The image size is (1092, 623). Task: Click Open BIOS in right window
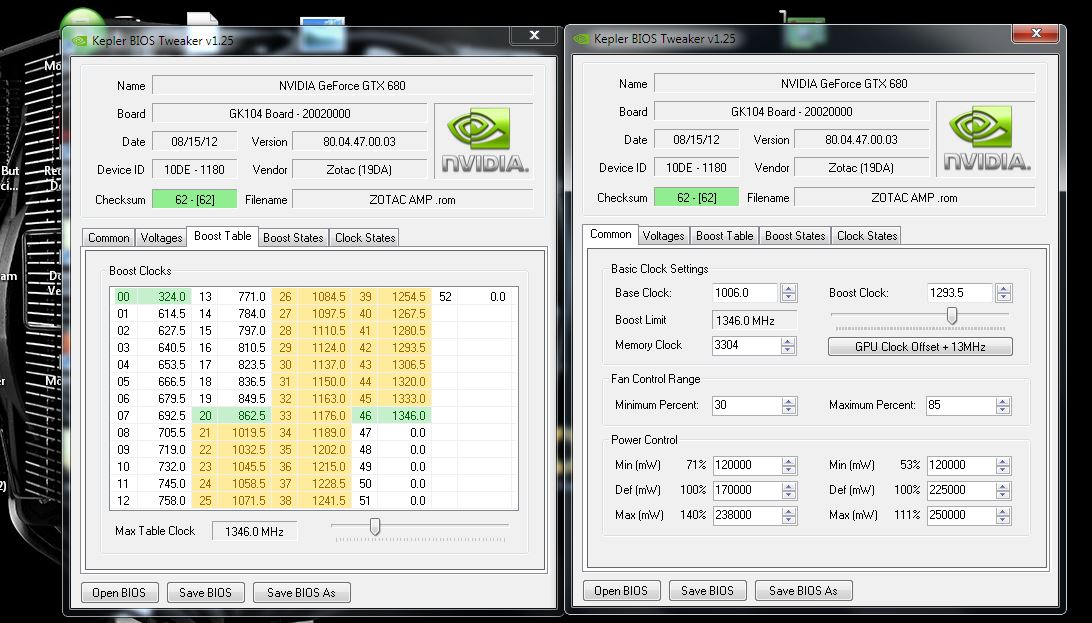621,590
